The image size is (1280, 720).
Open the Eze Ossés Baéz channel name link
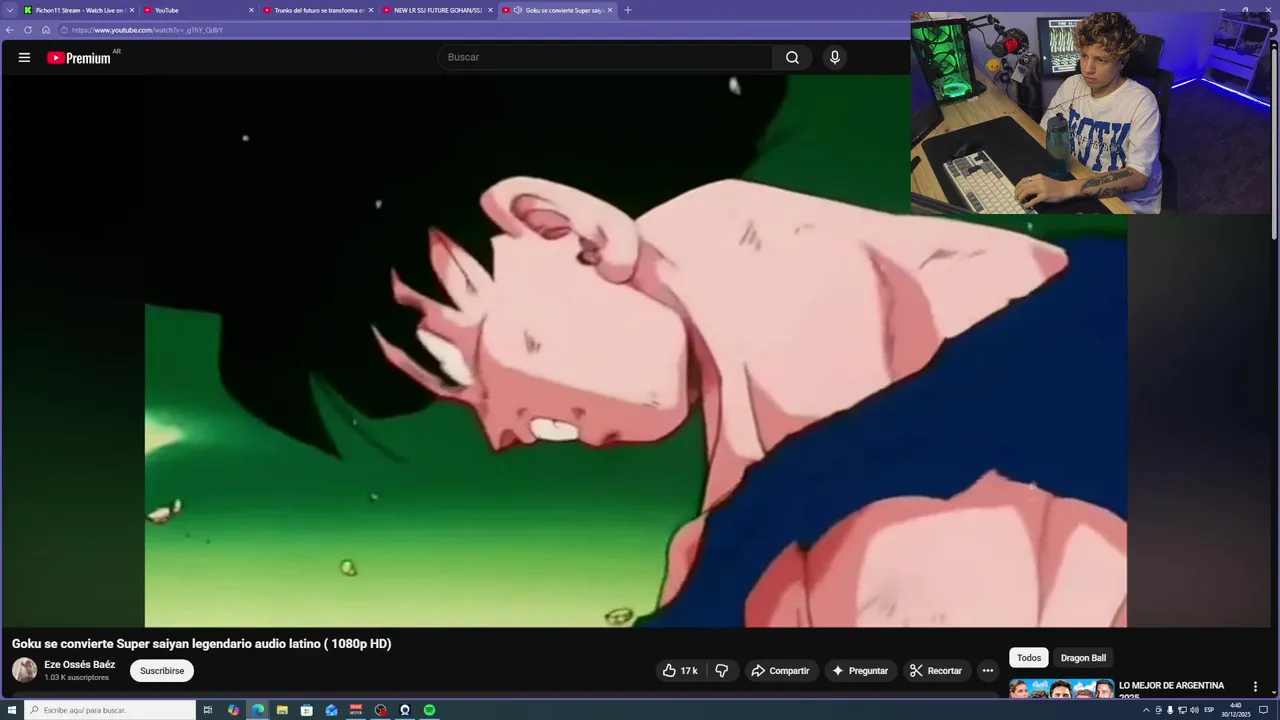tap(79, 665)
